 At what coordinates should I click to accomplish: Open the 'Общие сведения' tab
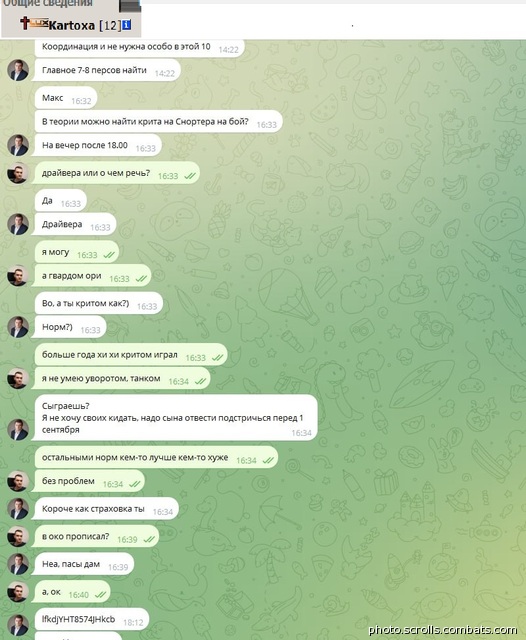pos(48,3)
